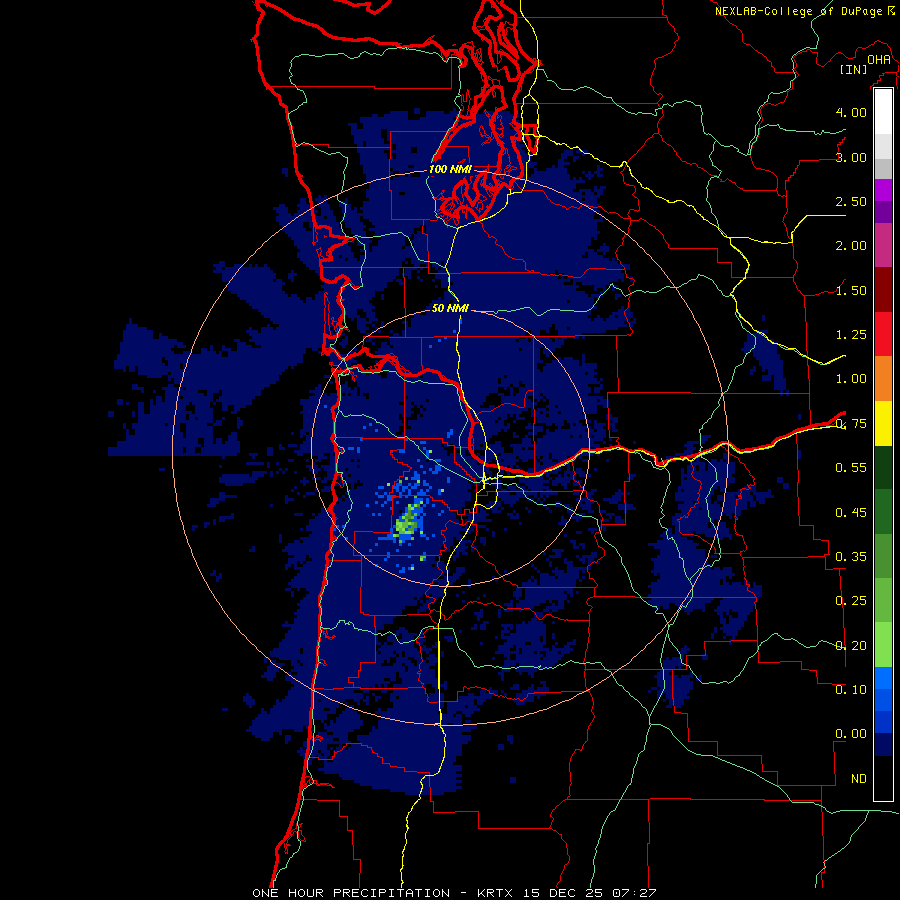This screenshot has height=900, width=900.
Task: Click the OHA product label
Action: click(x=879, y=59)
